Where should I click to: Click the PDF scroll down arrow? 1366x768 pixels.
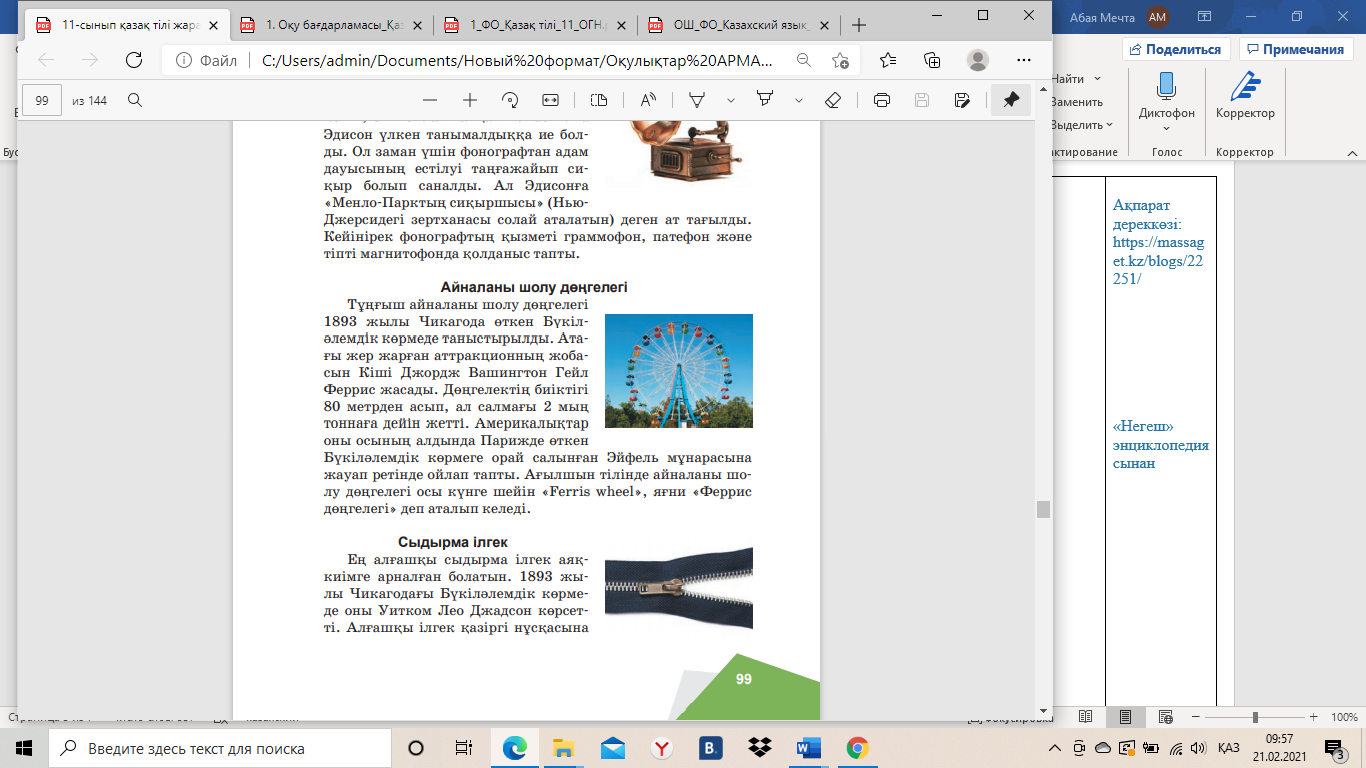point(1044,711)
